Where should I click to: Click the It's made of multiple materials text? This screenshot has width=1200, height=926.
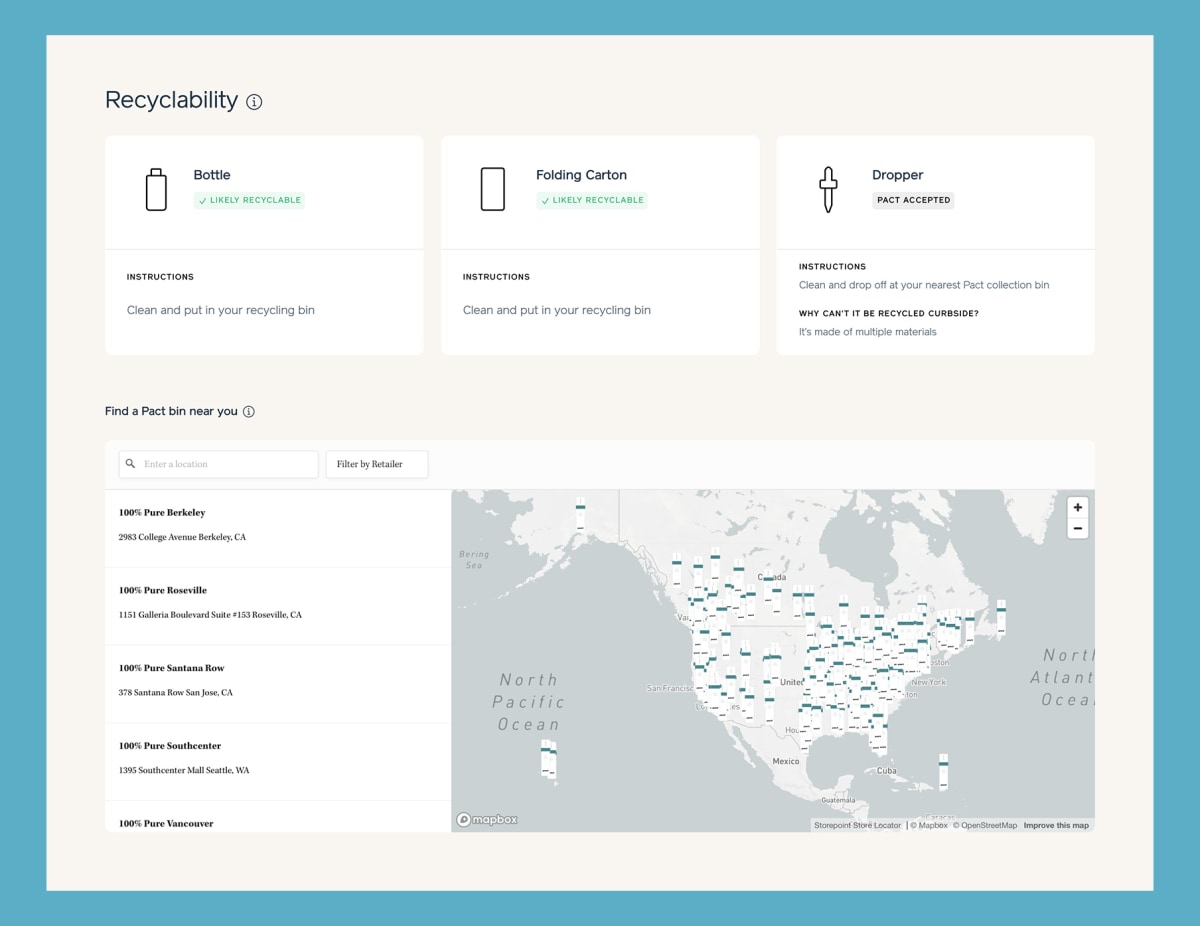(868, 332)
